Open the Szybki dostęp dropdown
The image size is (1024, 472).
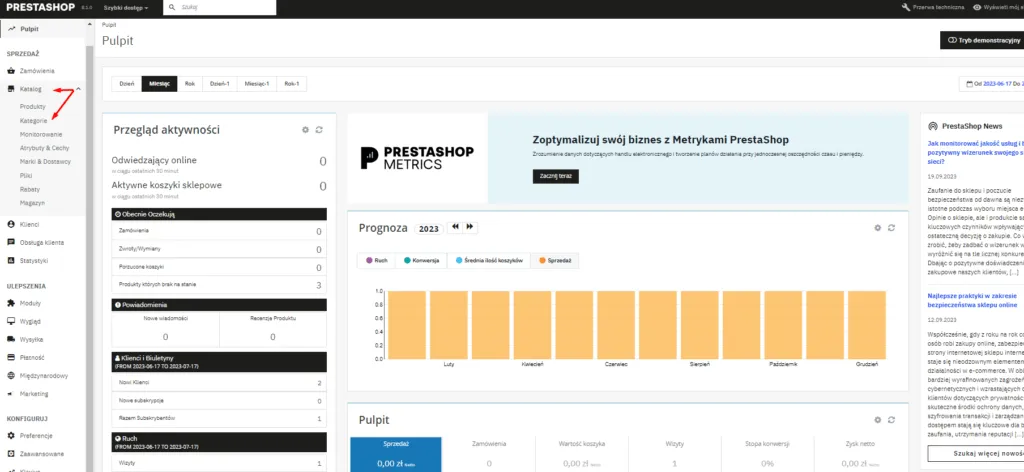pyautogui.click(x=126, y=7)
